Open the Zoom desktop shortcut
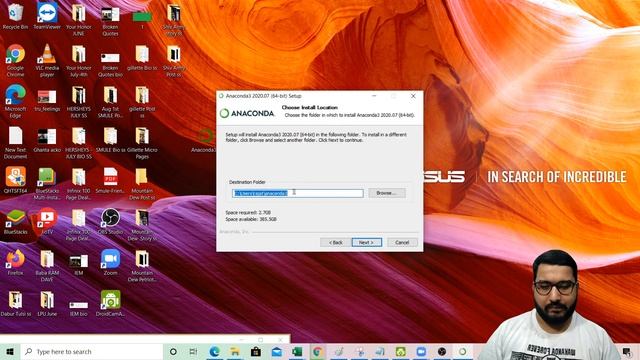 tap(110, 262)
